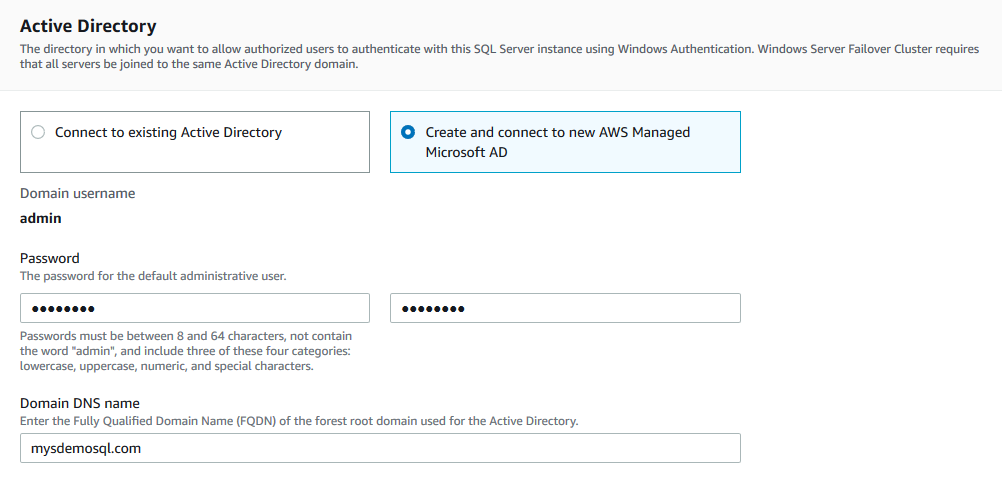Click the masked dots in the first password field
Image resolution: width=1002 pixels, height=483 pixels.
63,309
